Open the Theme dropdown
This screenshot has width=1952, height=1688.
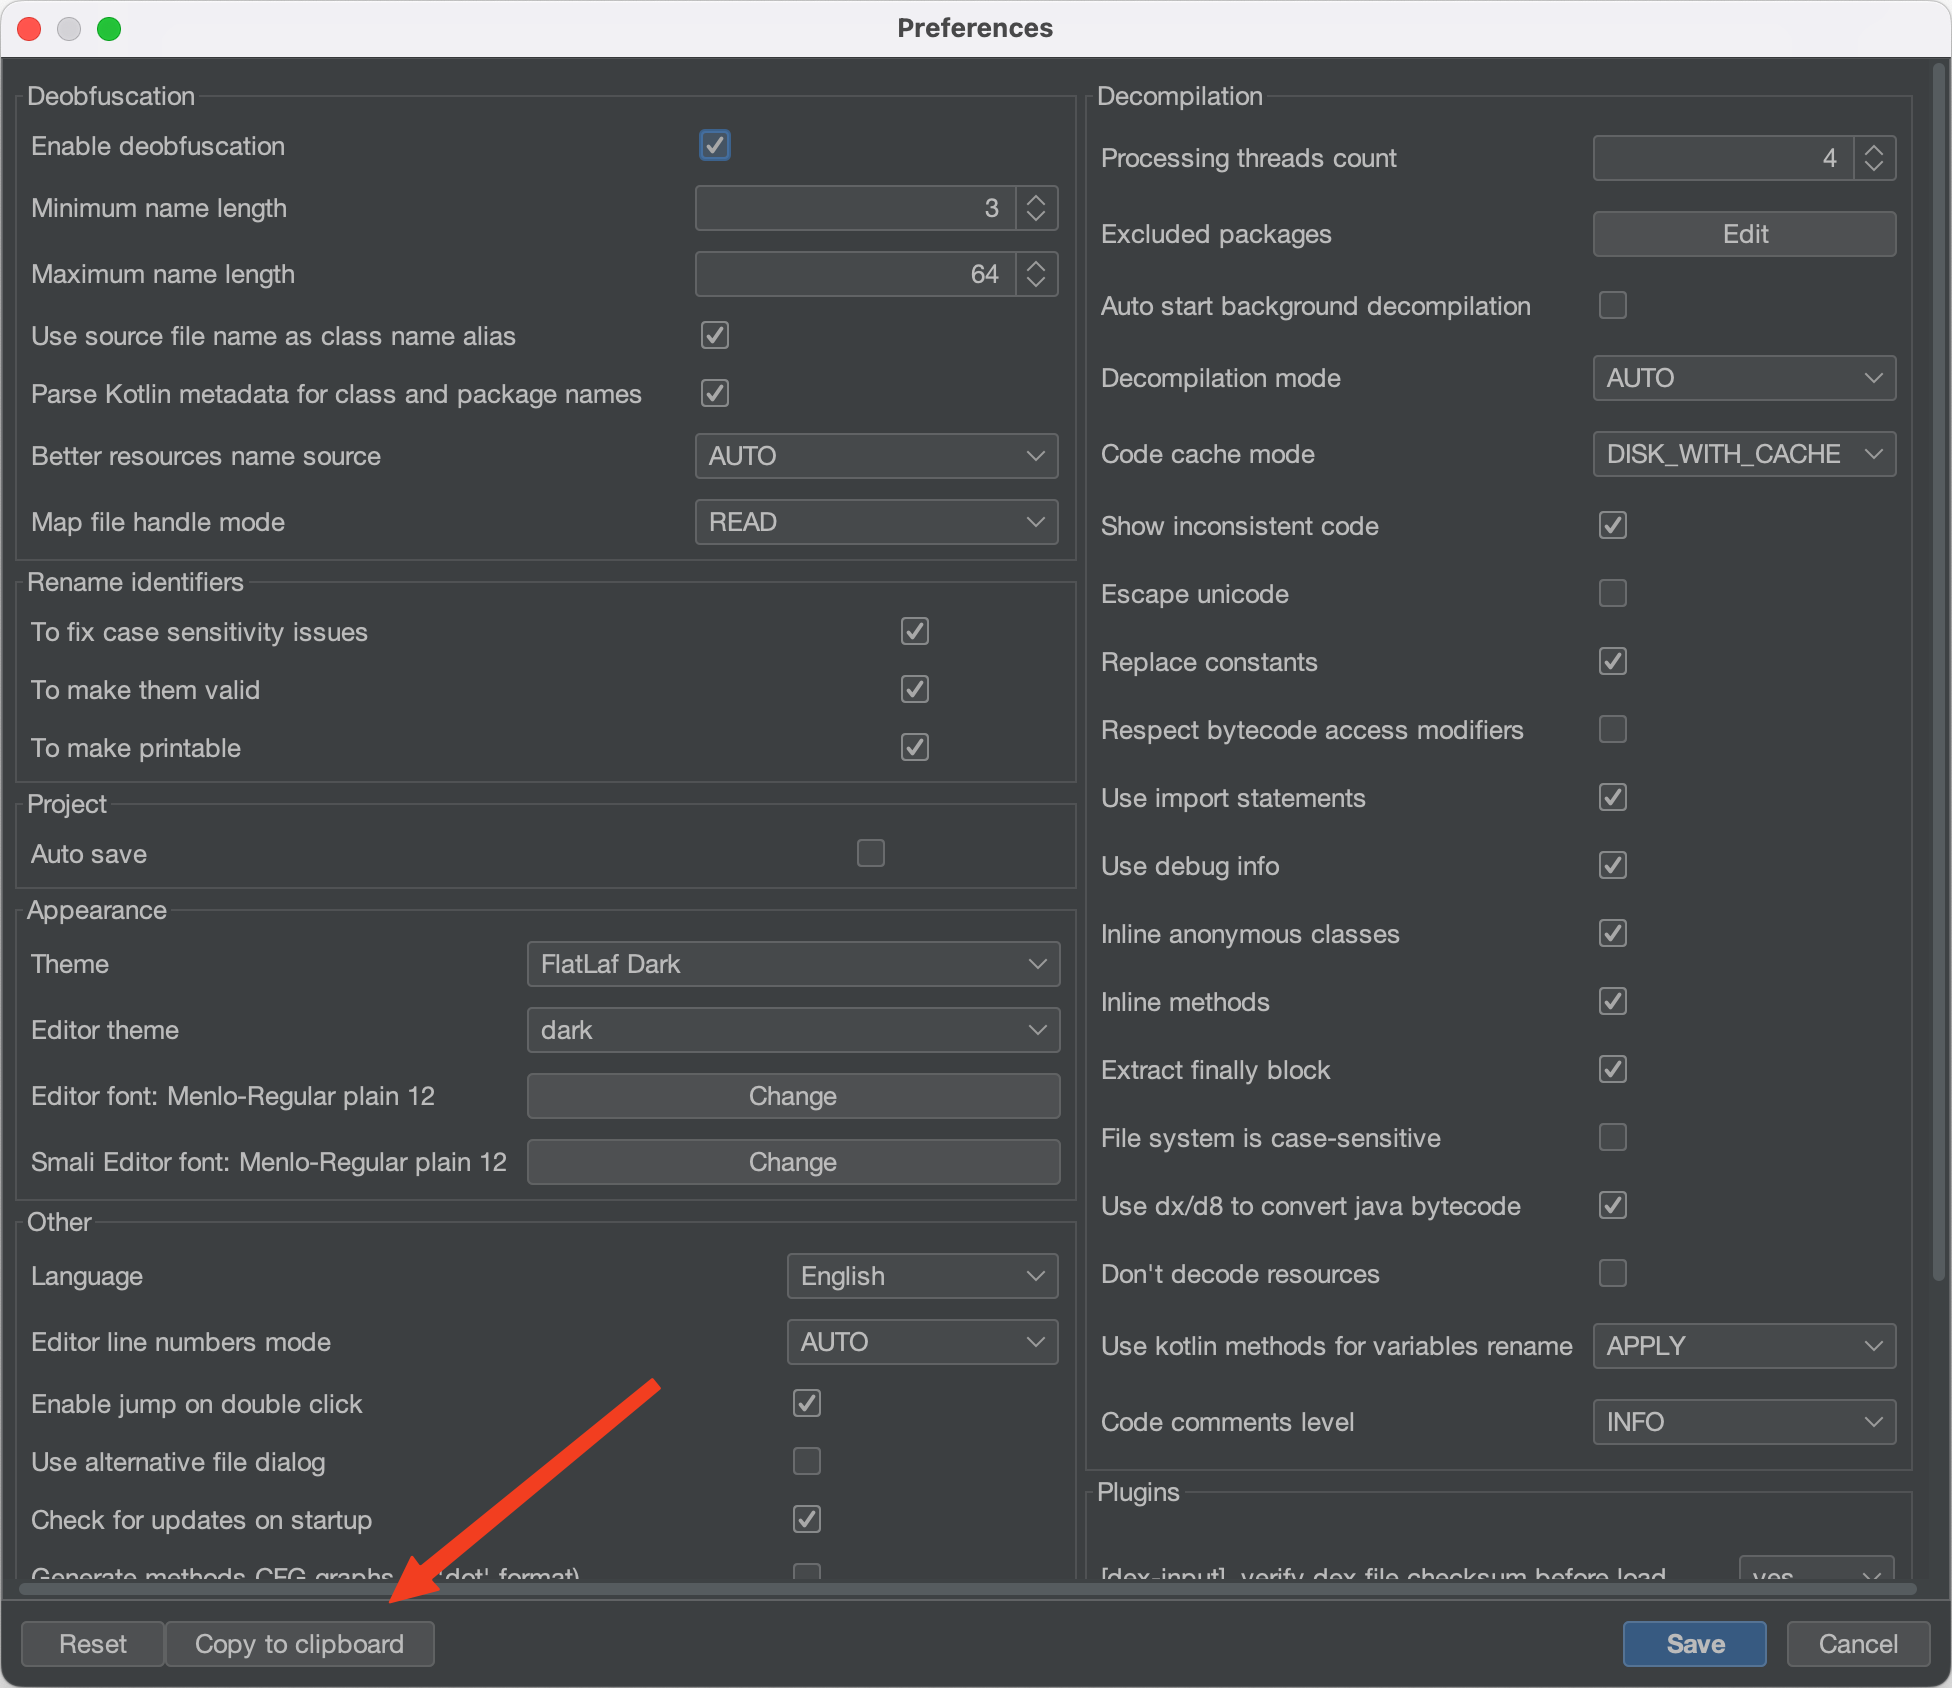(x=792, y=964)
